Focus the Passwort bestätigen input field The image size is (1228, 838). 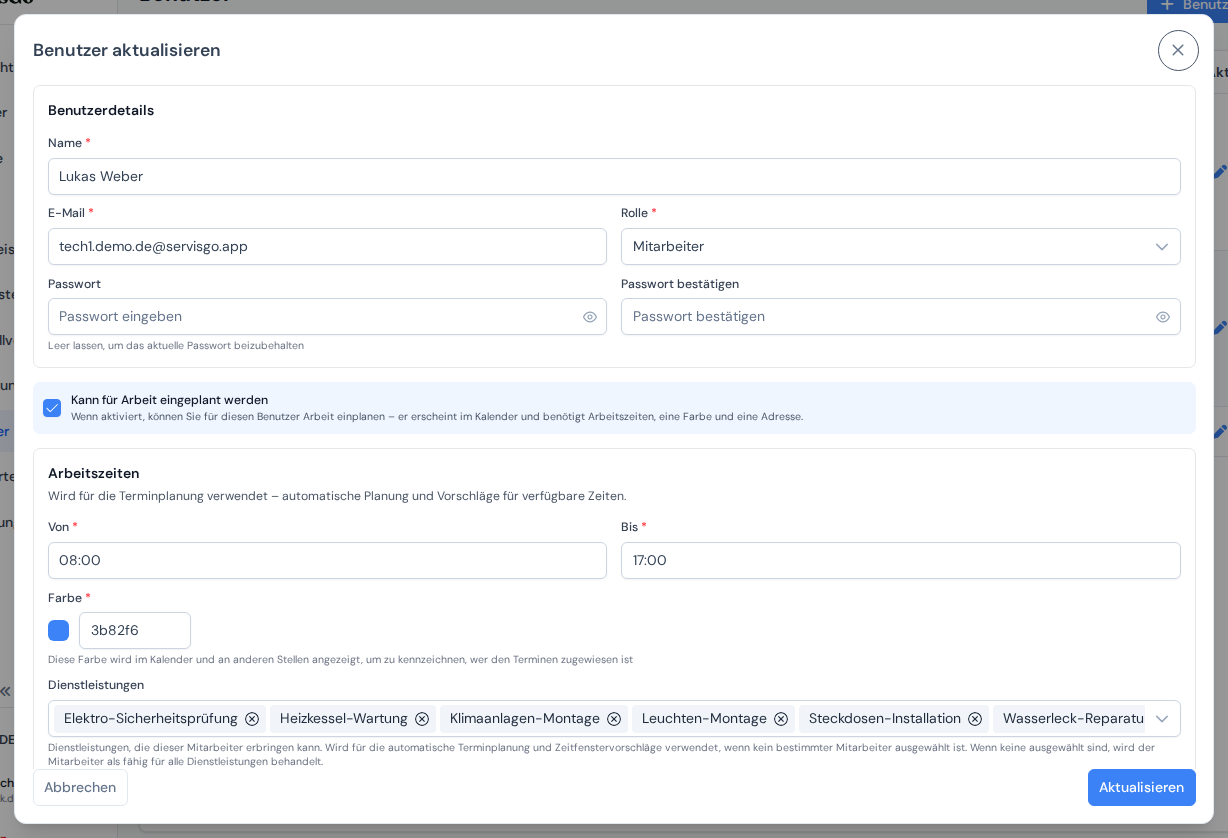click(900, 317)
